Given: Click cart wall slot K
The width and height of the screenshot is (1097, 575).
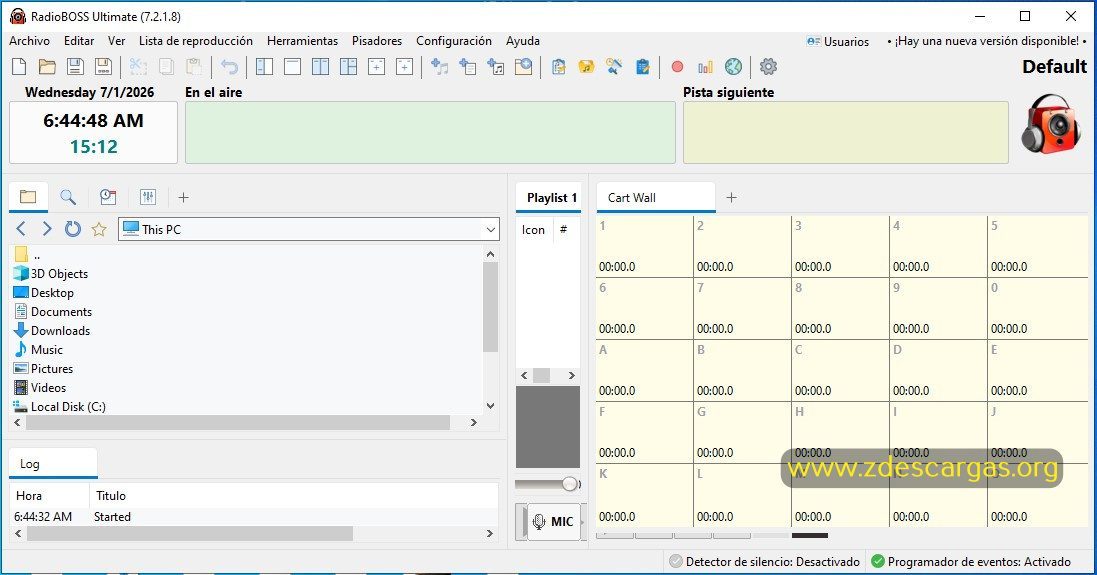Looking at the screenshot, I should [644, 495].
